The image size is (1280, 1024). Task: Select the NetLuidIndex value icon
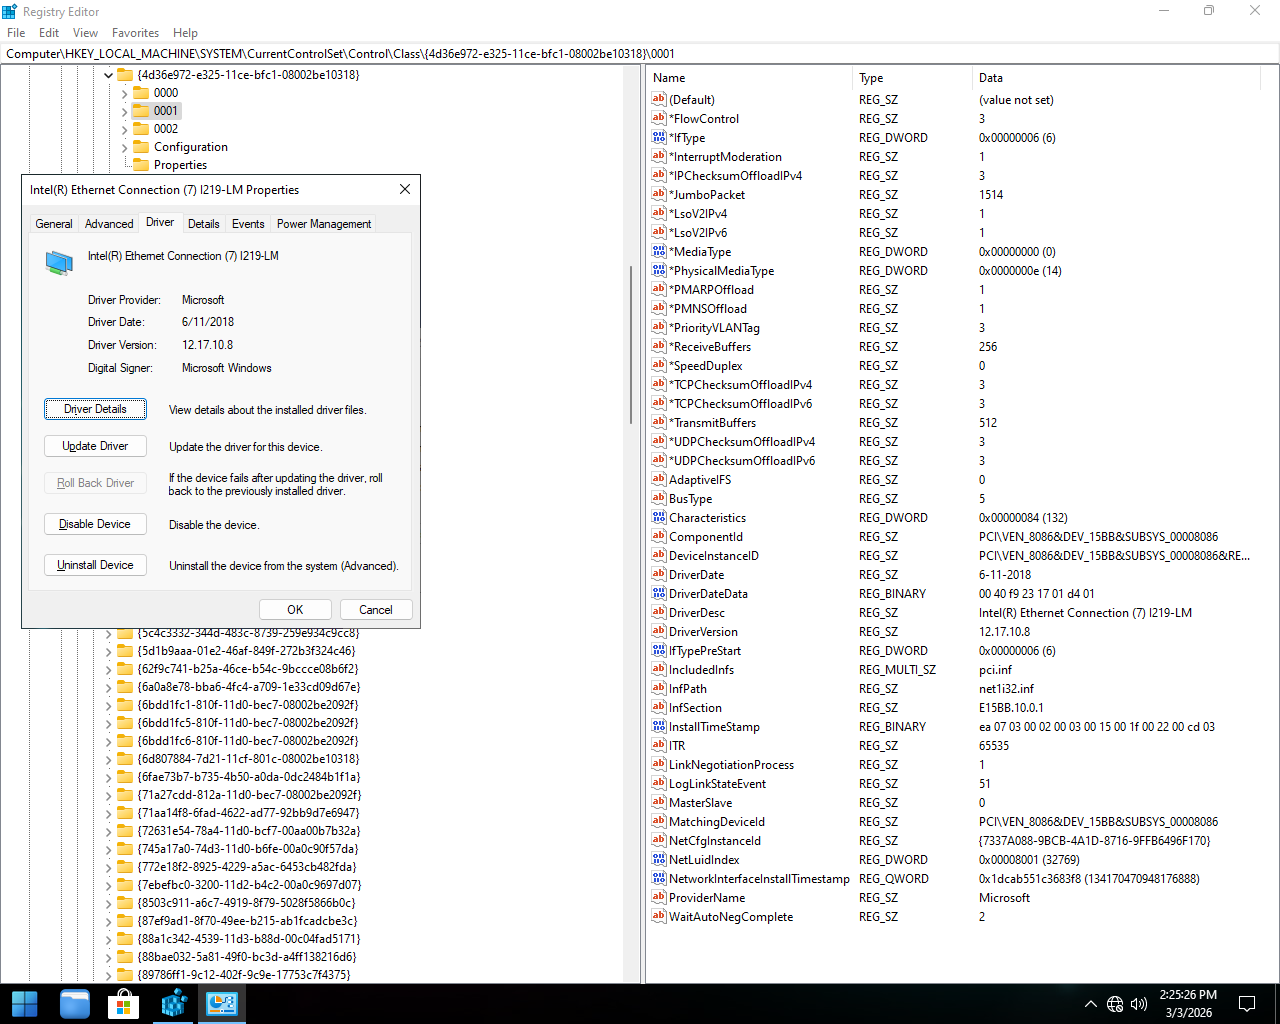[658, 860]
